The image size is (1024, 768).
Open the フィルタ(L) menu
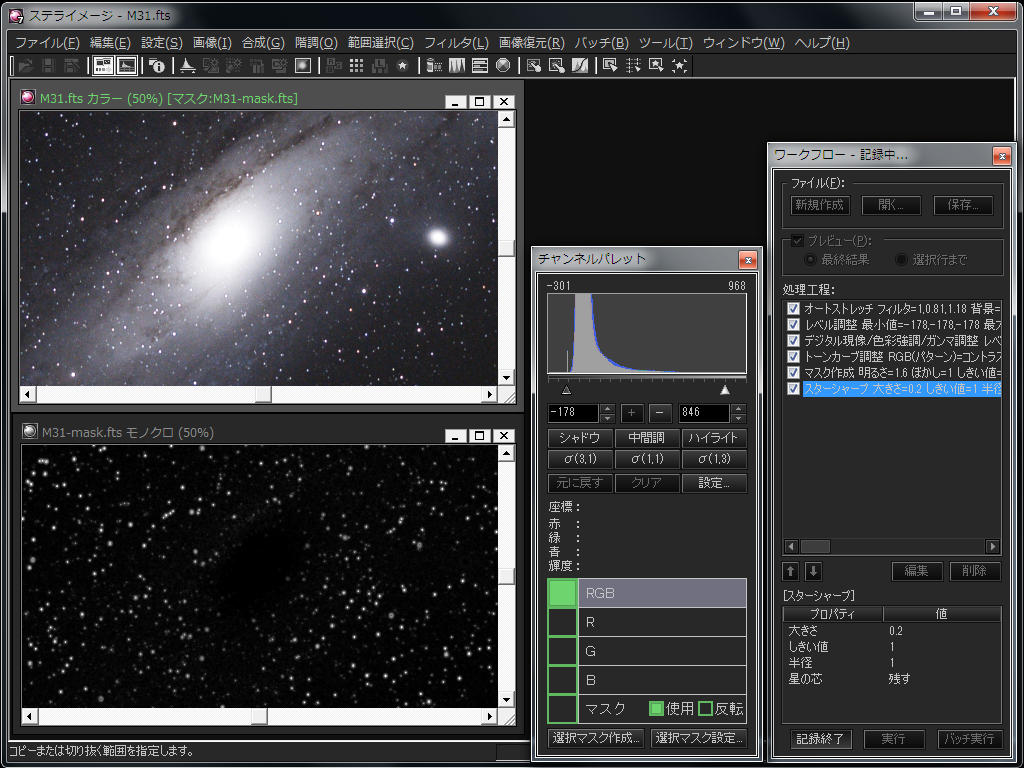456,43
